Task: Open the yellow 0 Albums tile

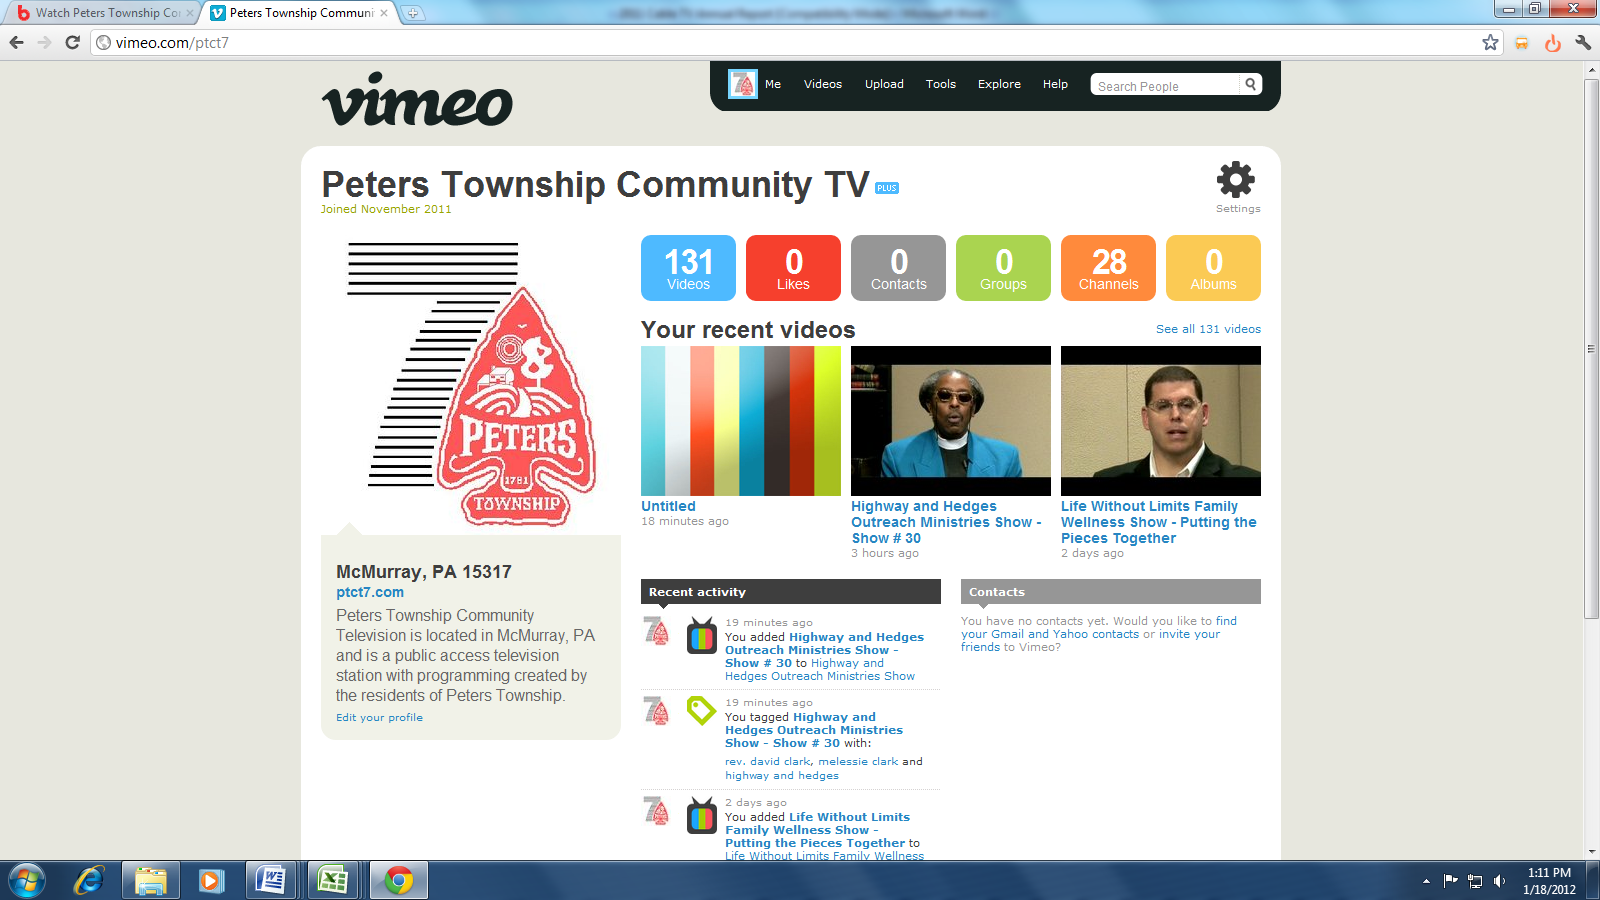Action: (1213, 268)
